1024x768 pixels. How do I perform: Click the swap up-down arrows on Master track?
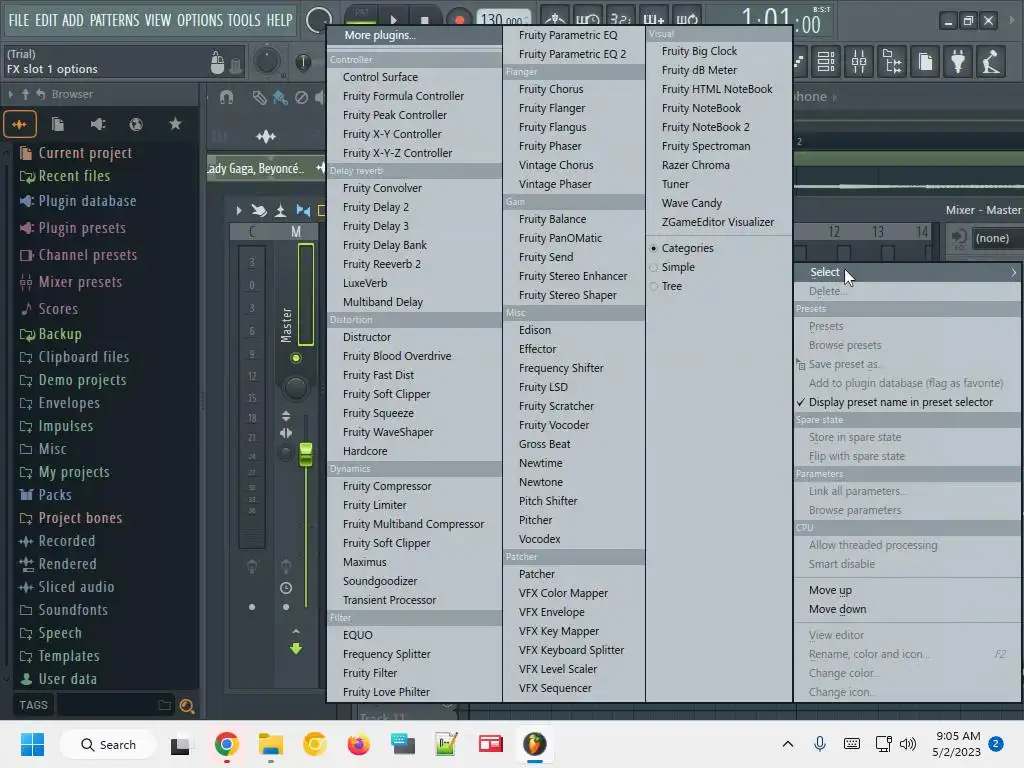[286, 415]
